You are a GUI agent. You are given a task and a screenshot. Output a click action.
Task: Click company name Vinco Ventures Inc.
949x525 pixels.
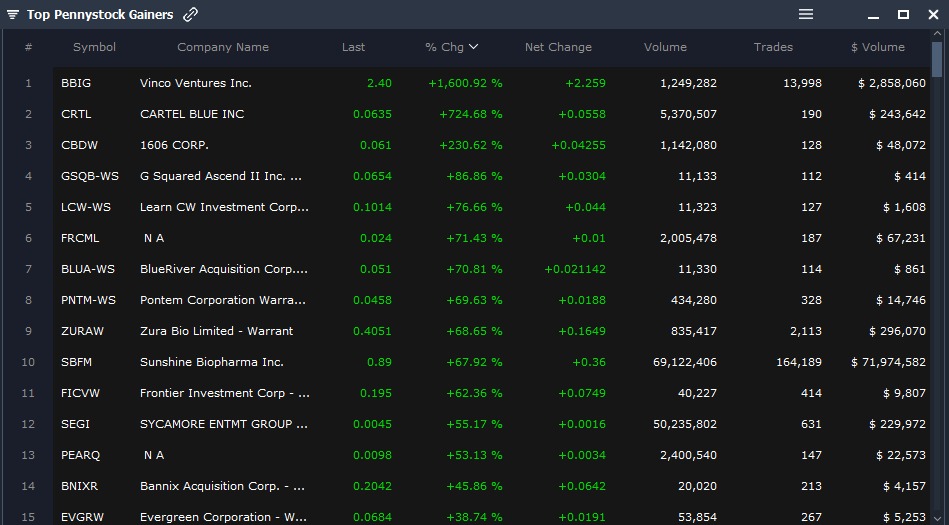pyautogui.click(x=195, y=83)
